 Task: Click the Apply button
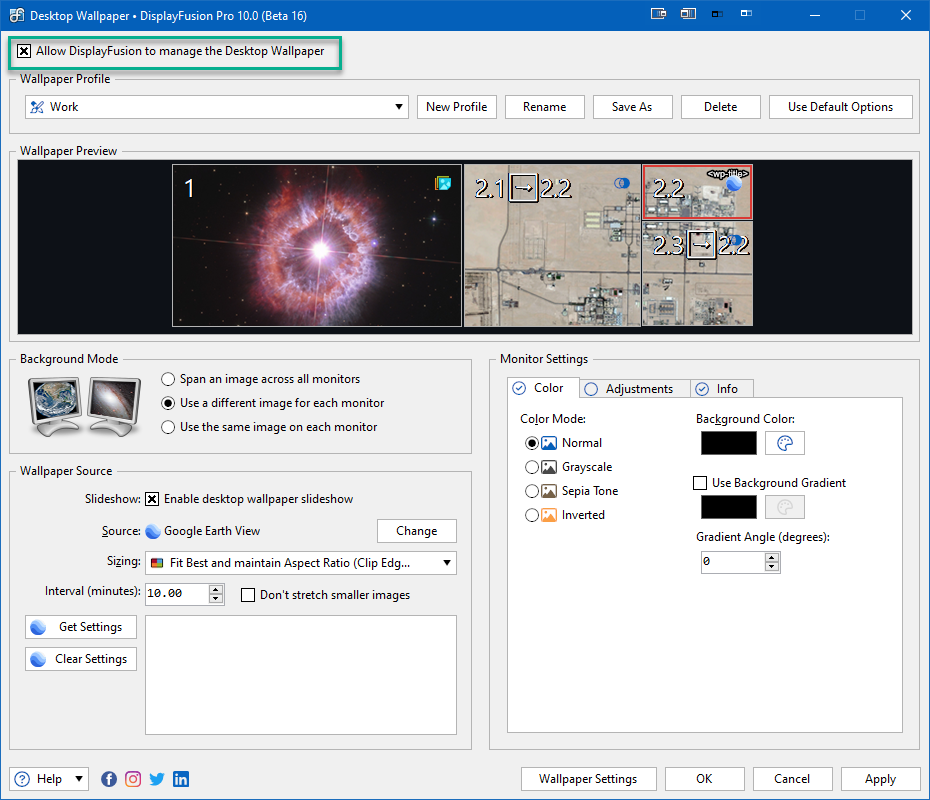point(881,779)
